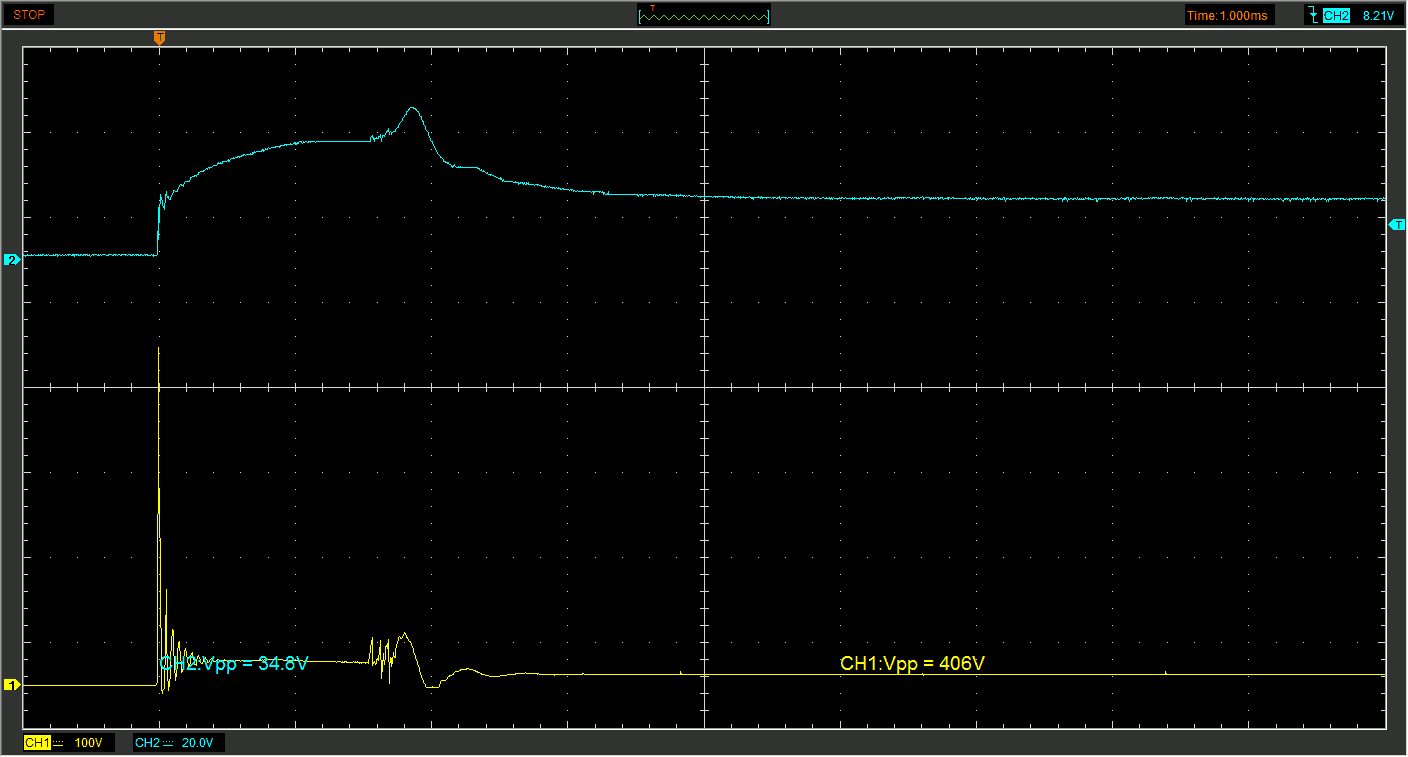Image resolution: width=1408 pixels, height=757 pixels.
Task: Toggle the STOP acquisition indicator
Action: pos(29,15)
